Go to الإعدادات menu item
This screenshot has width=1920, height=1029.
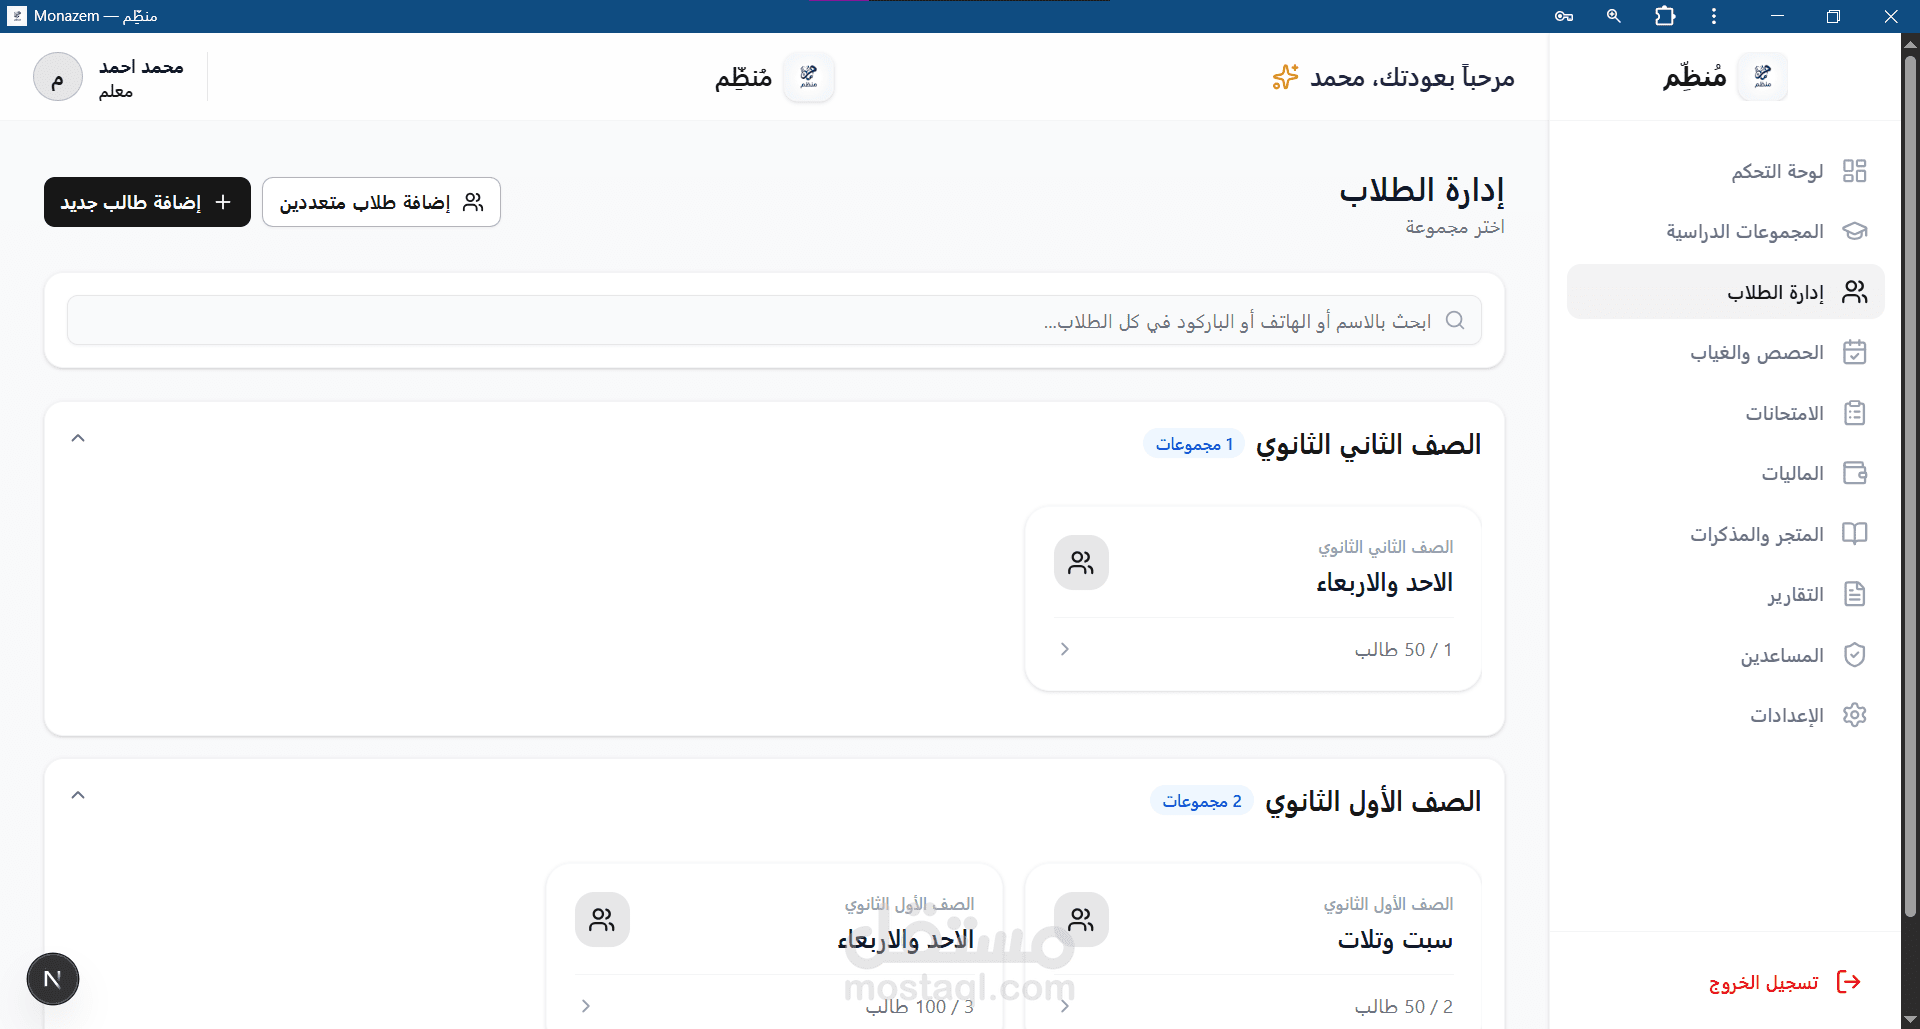[x=1726, y=715]
